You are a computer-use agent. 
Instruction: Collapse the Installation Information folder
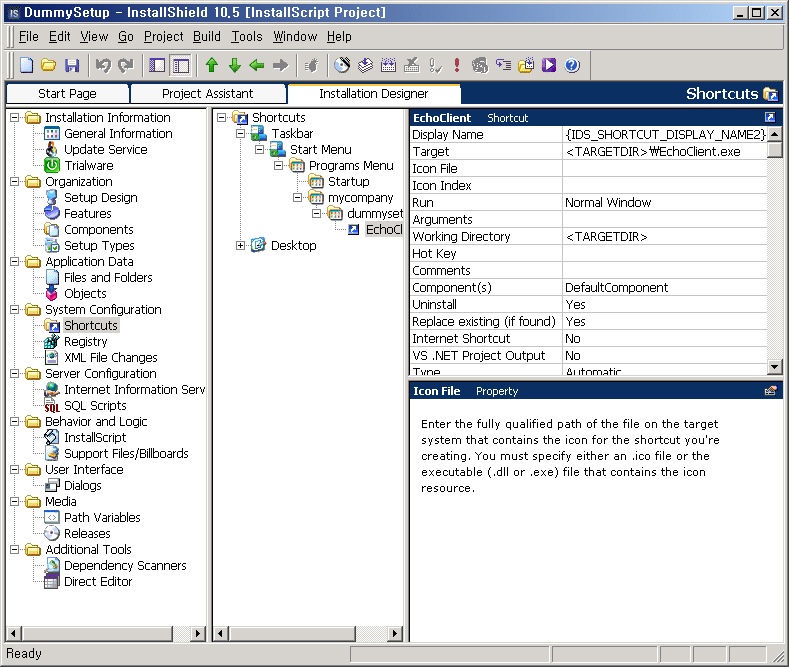(x=15, y=118)
